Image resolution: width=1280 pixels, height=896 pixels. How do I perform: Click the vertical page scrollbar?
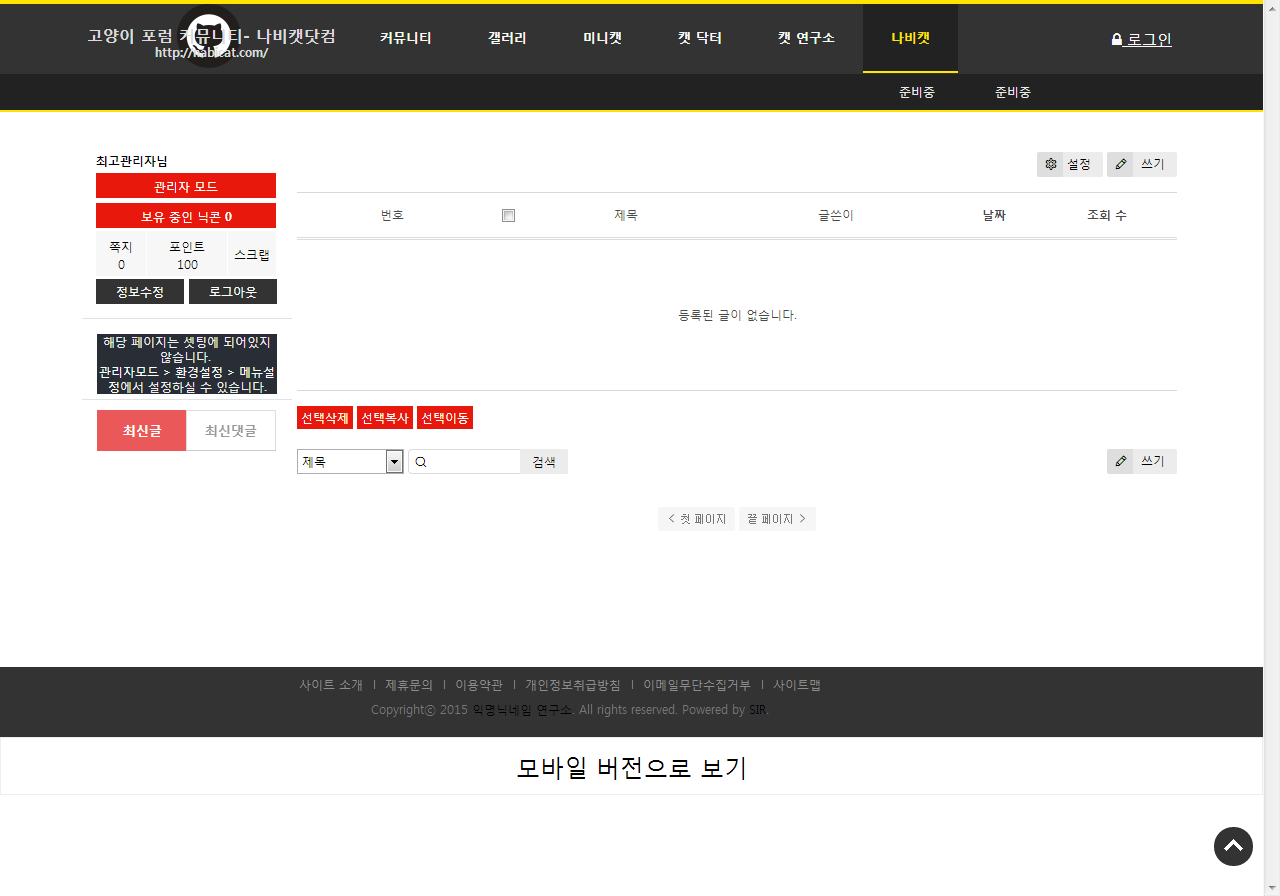pos(1272,448)
